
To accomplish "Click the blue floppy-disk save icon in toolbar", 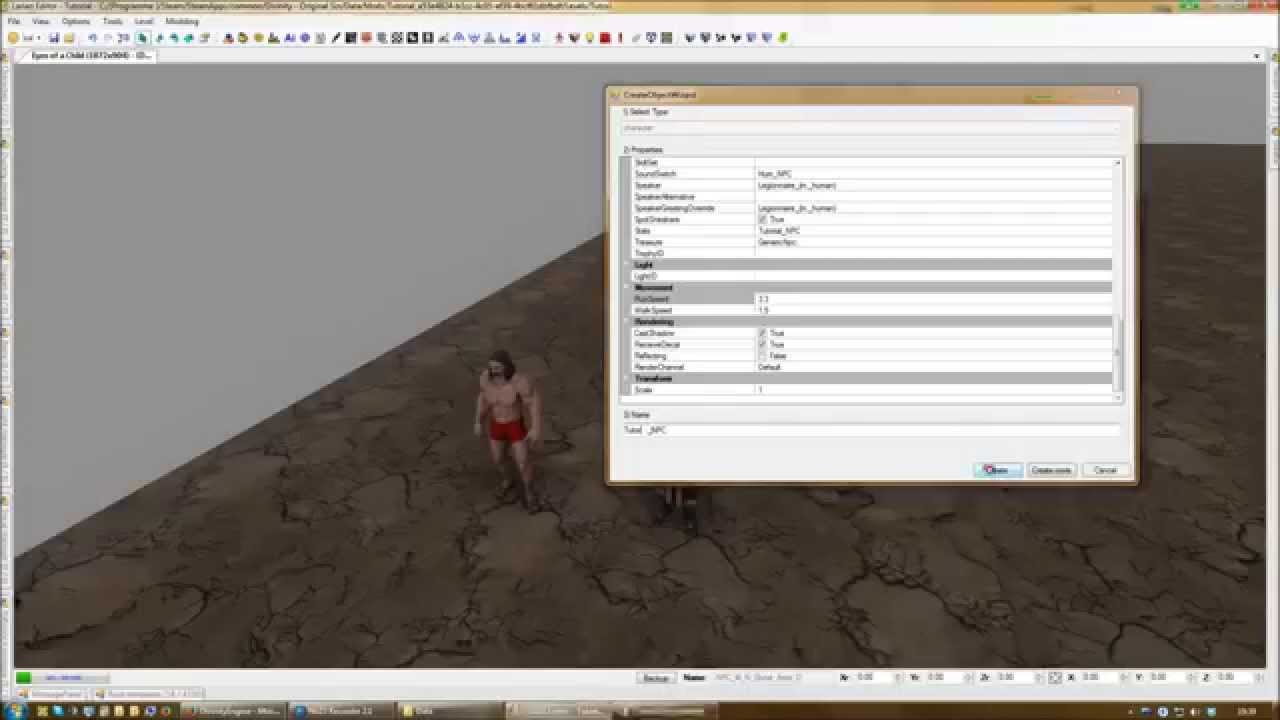I will tap(54, 38).
